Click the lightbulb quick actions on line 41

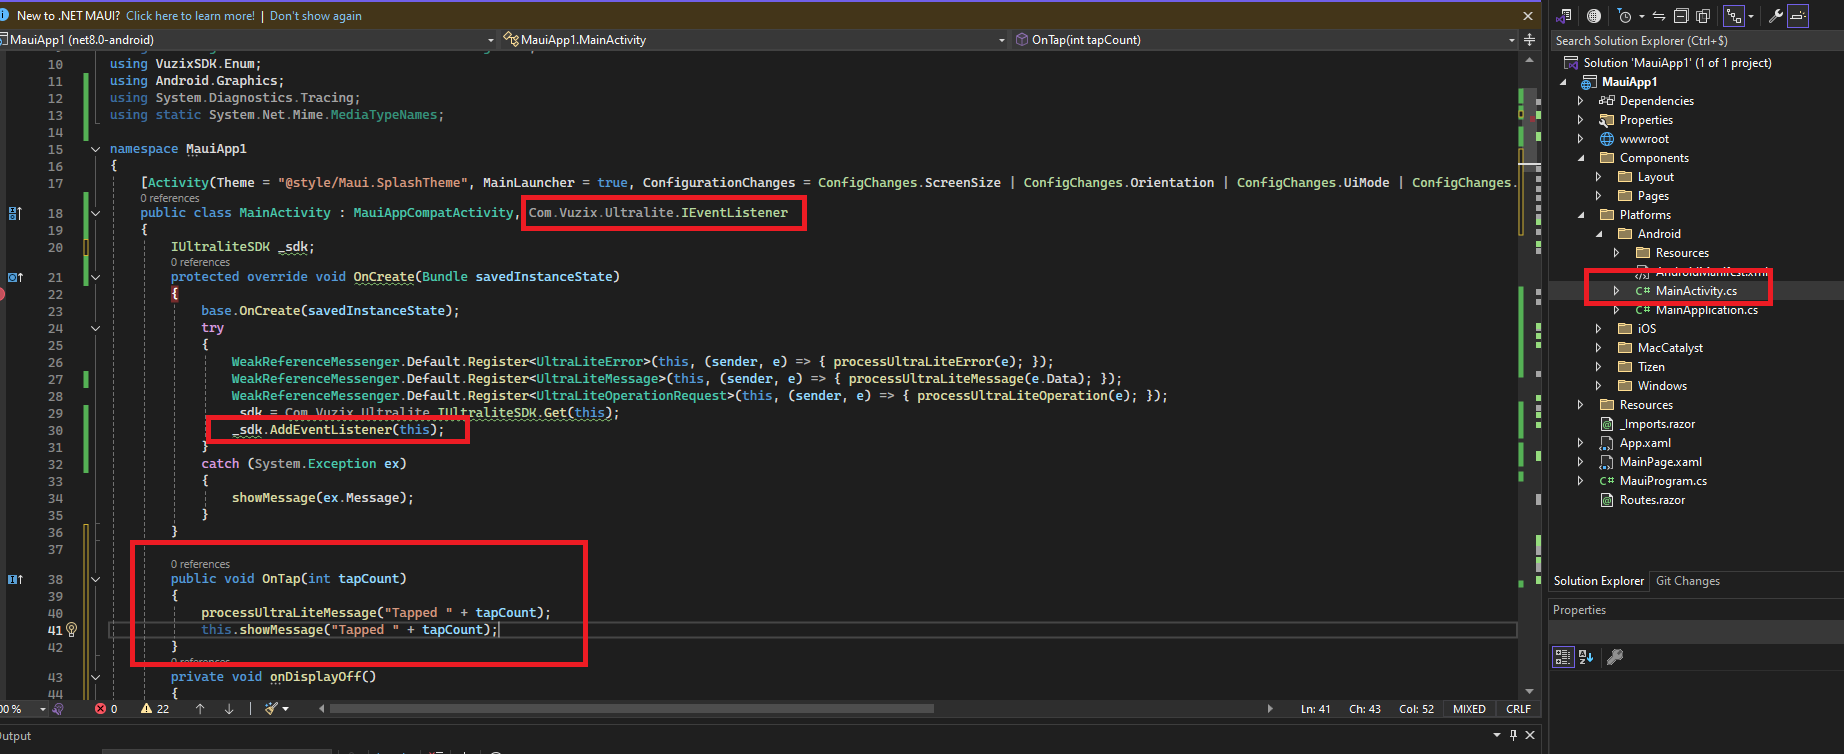point(71,630)
